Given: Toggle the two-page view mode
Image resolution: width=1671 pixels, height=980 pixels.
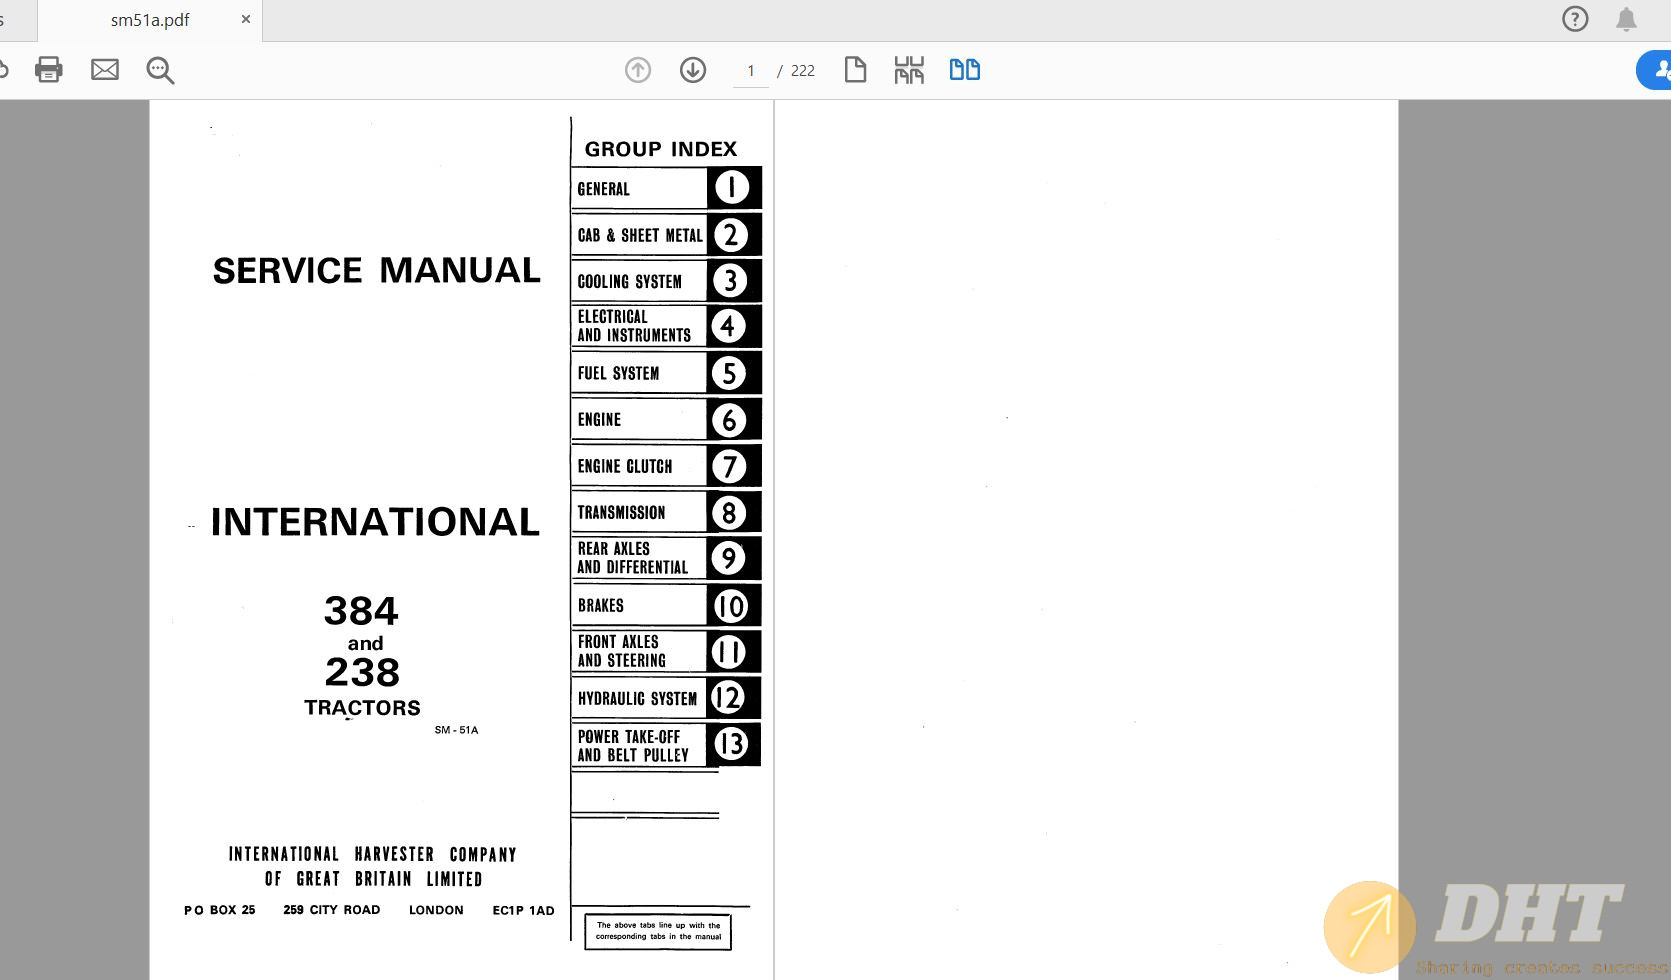Looking at the screenshot, I should pos(964,70).
